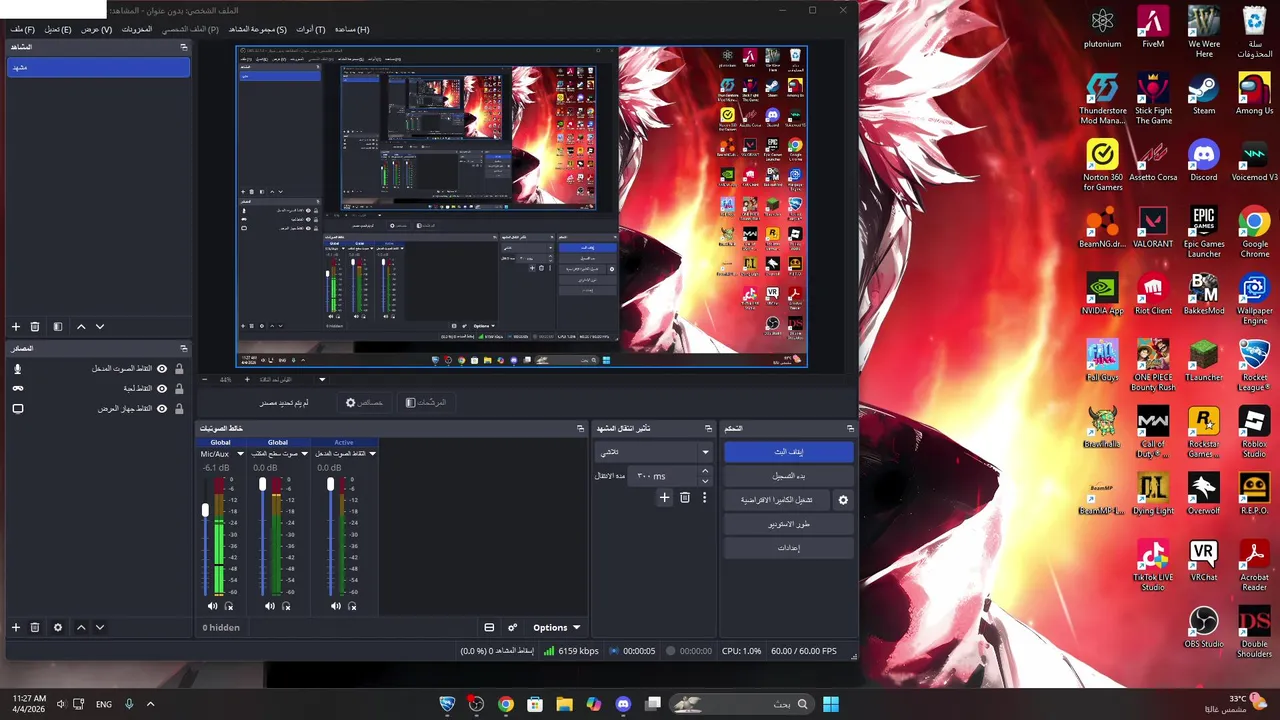The image size is (1280, 720).
Task: Open virtual camera settings gear icon
Action: [x=843, y=500]
